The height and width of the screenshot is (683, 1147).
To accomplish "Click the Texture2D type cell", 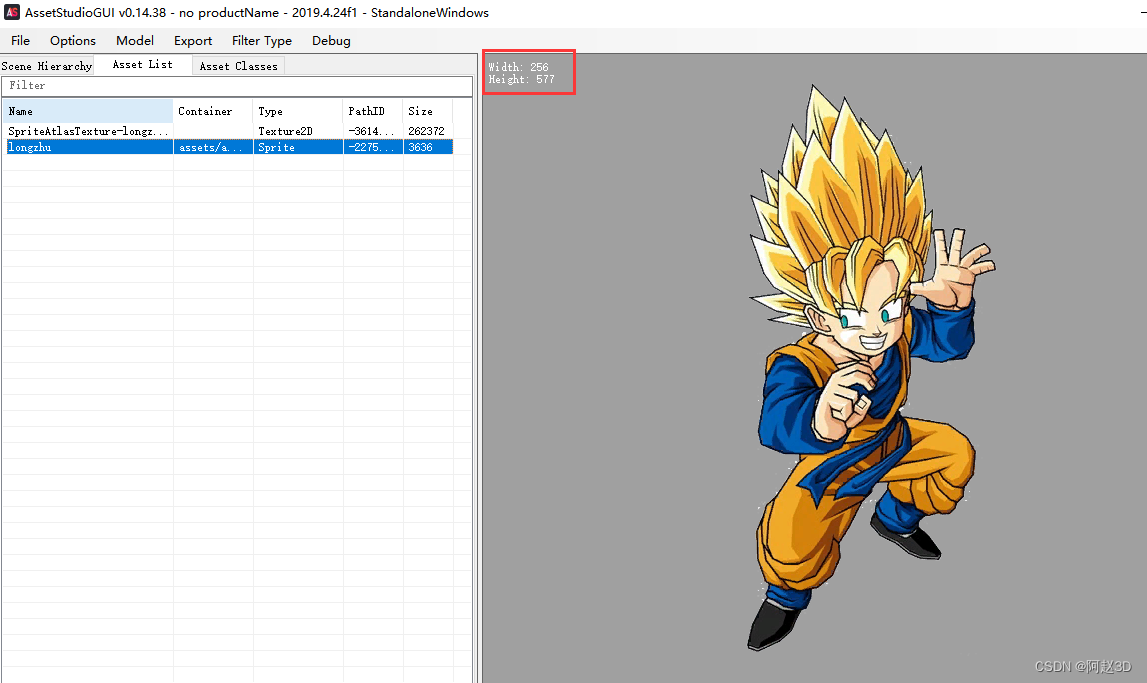I will tap(298, 131).
